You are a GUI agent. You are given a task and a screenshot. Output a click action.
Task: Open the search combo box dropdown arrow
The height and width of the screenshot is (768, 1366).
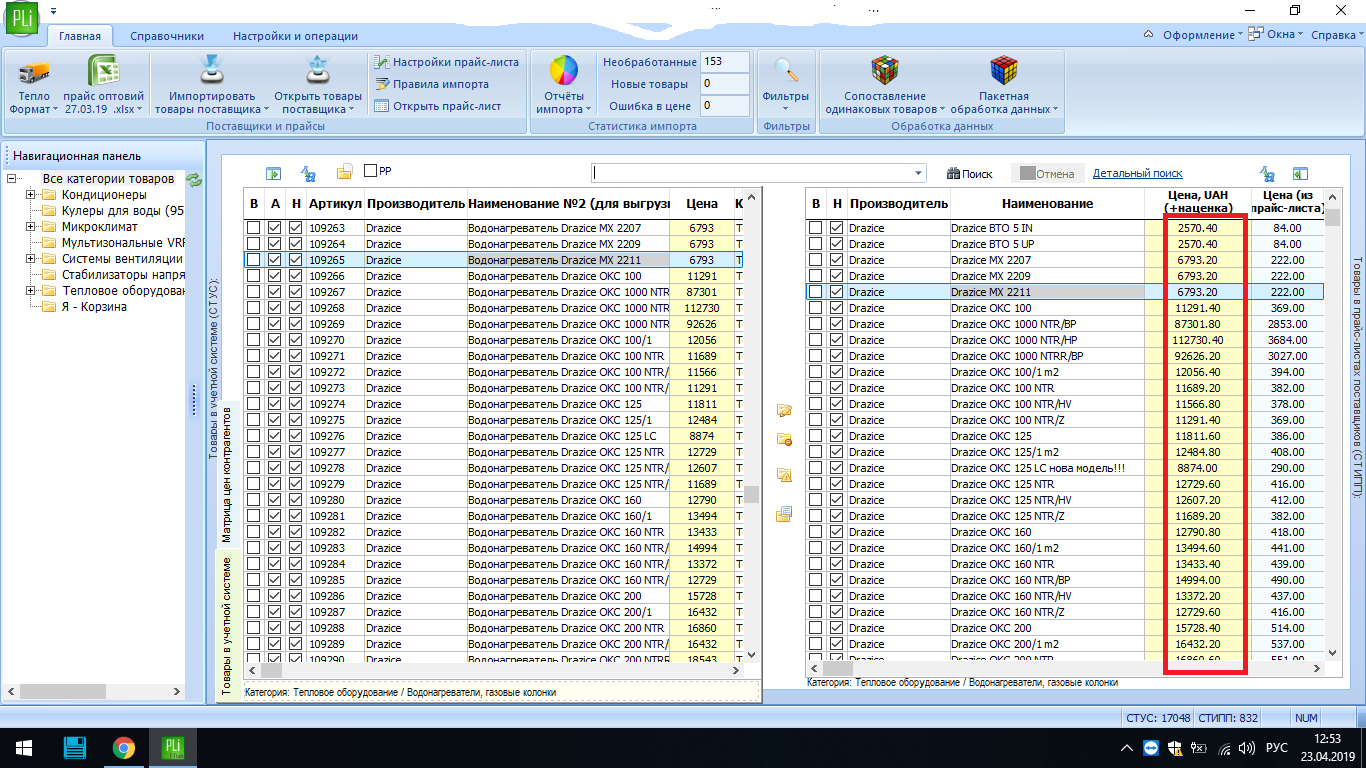(919, 173)
